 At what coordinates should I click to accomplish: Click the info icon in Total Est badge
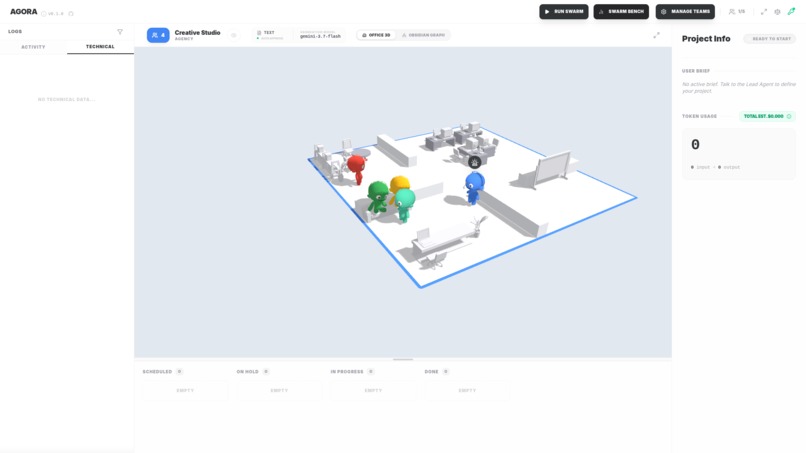click(789, 116)
